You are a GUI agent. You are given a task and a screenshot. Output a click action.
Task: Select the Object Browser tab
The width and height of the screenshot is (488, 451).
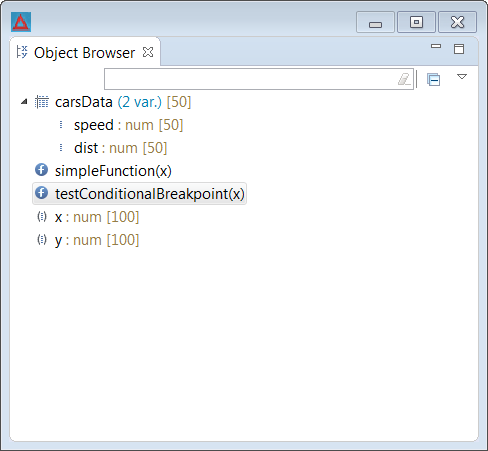tap(84, 53)
